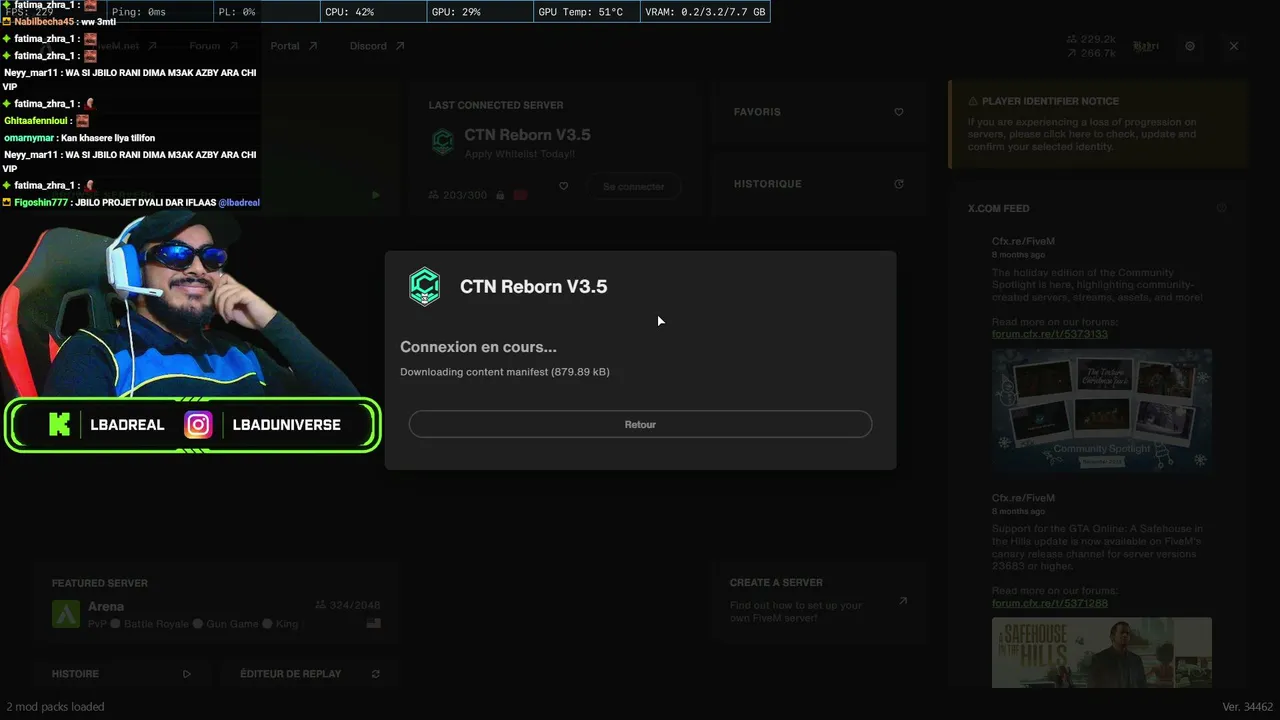
Task: Click the replay icon in ÉDITEUR DE REPLAY
Action: click(376, 674)
